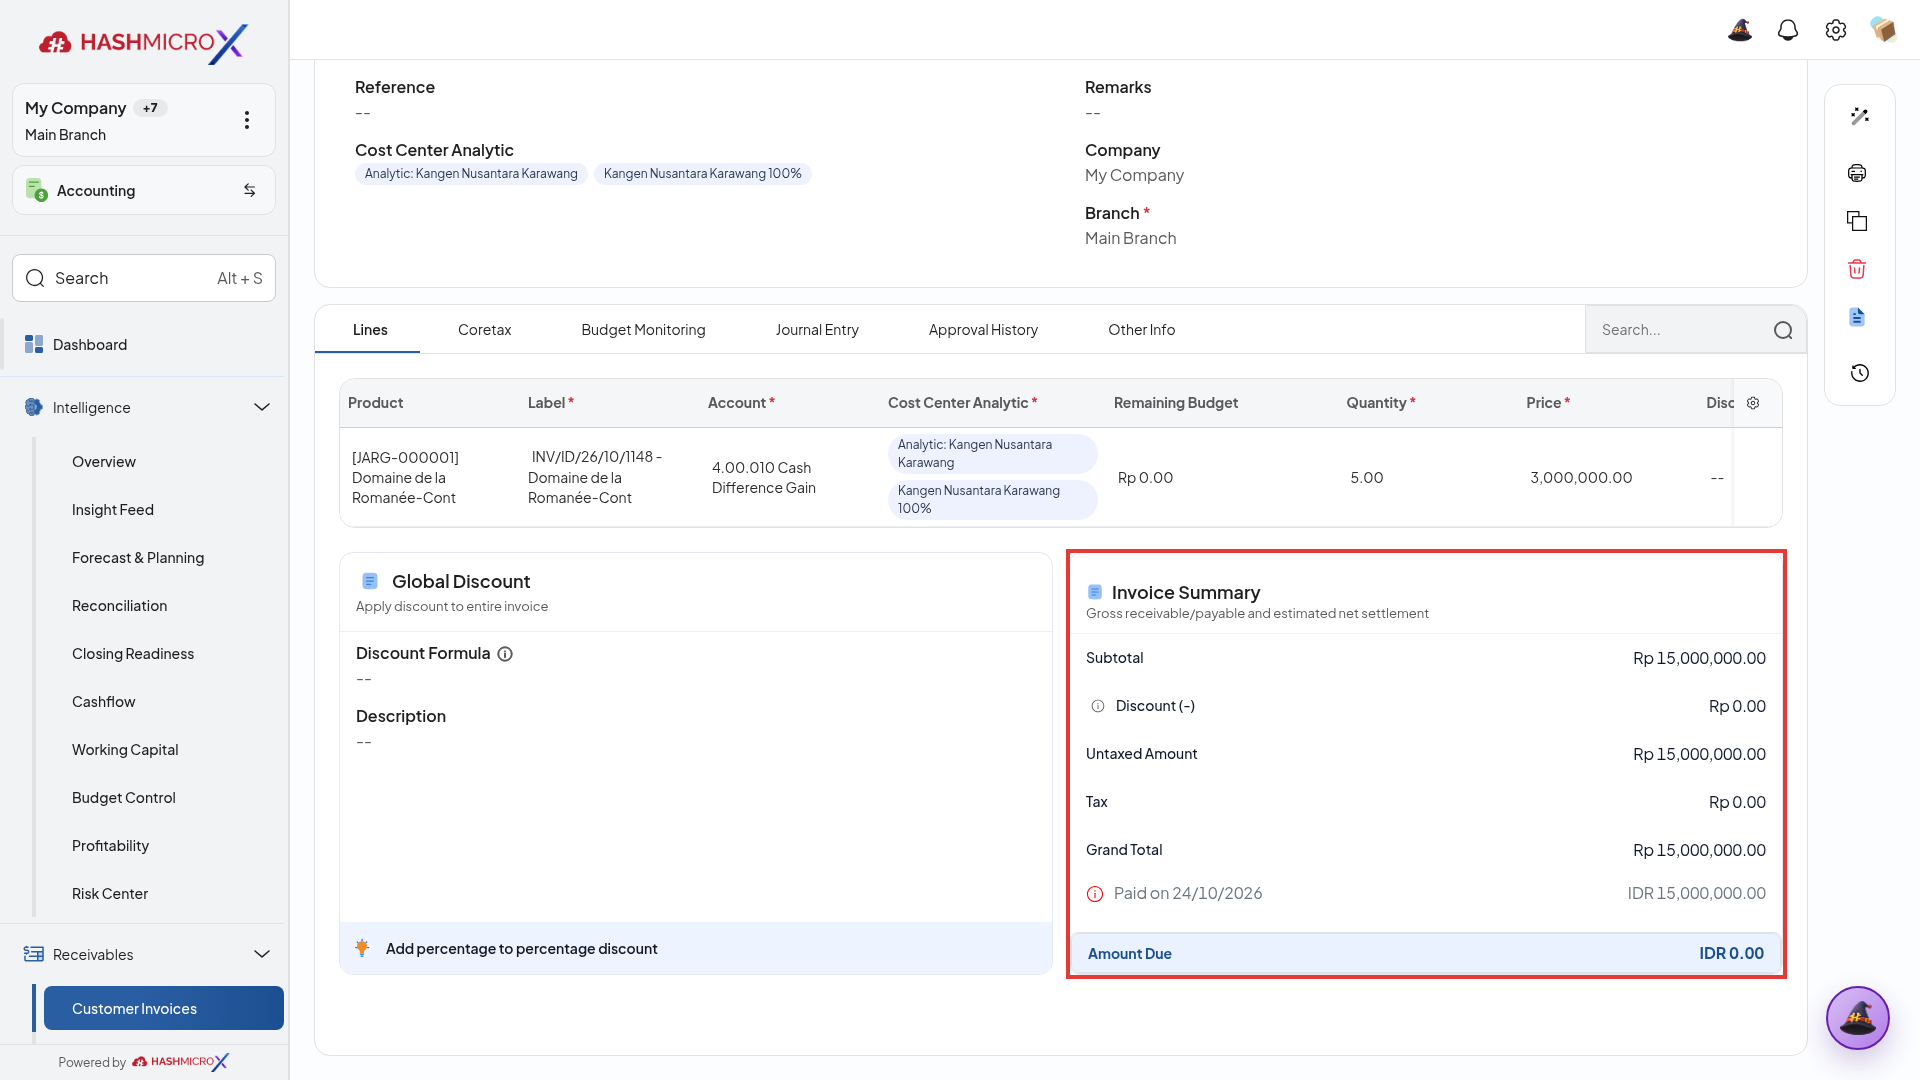Image resolution: width=1920 pixels, height=1080 pixels.
Task: Collapse the Receivables section
Action: click(x=262, y=954)
